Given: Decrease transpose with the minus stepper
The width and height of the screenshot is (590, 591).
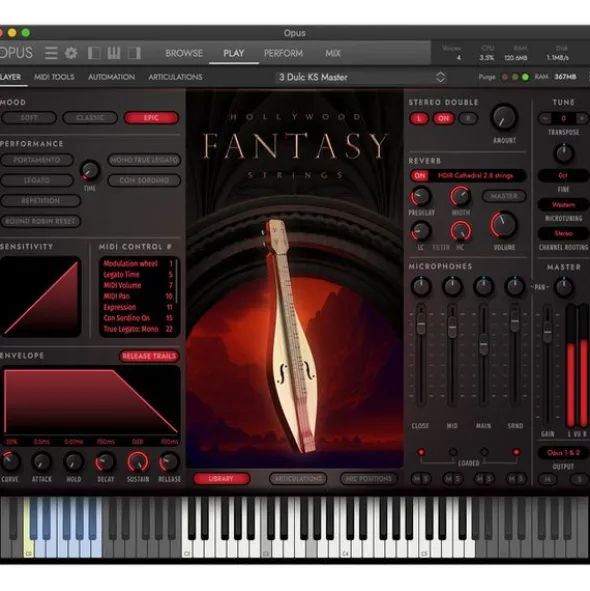Looking at the screenshot, I should [545, 118].
